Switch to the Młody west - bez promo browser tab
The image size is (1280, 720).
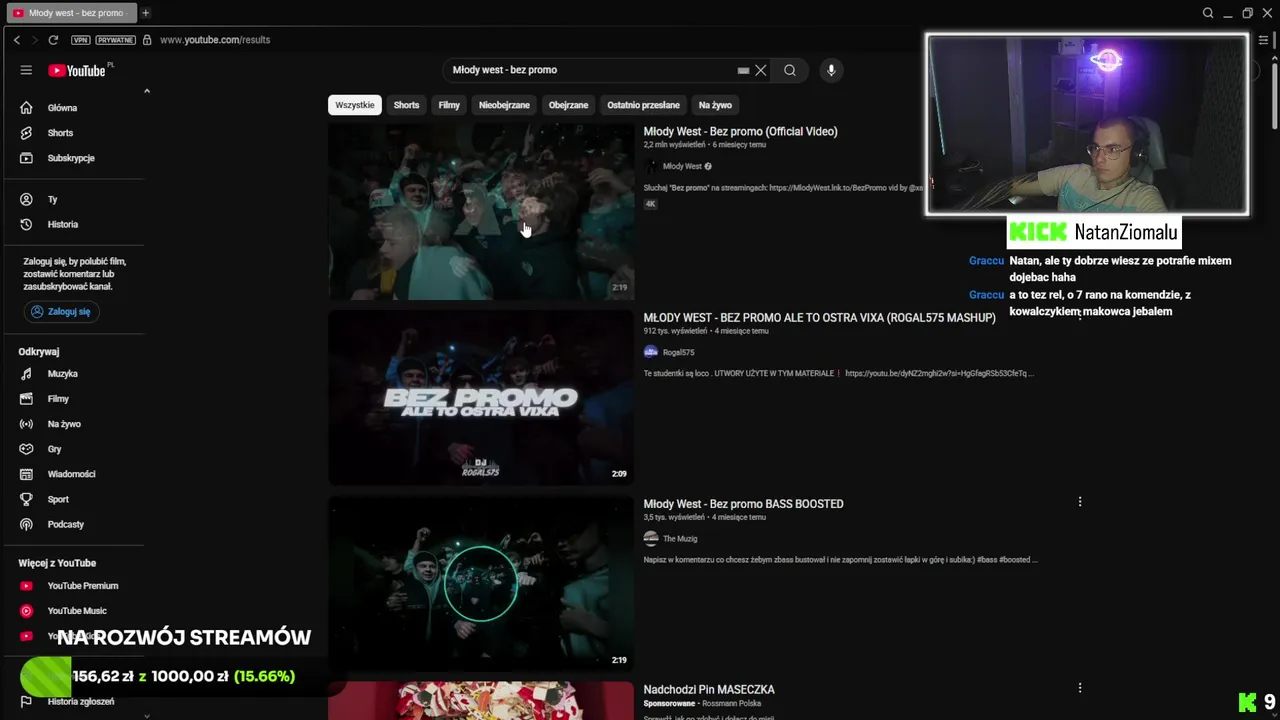tap(70, 13)
